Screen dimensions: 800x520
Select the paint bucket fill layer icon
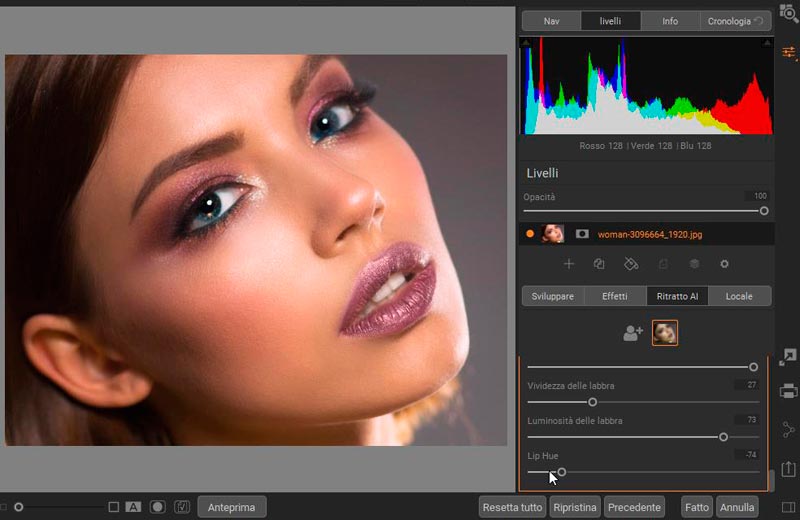coord(630,264)
